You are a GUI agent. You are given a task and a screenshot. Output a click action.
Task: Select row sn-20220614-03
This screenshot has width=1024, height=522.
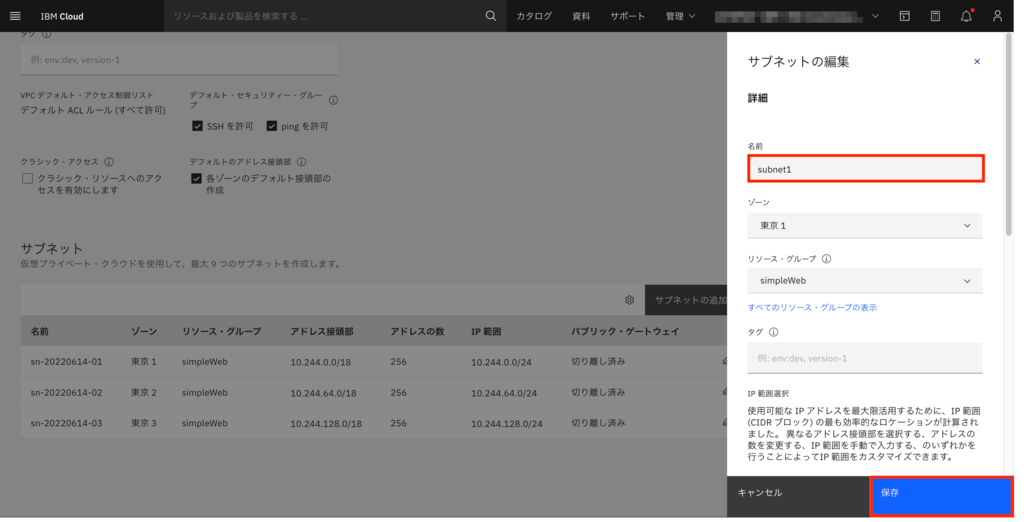point(374,423)
